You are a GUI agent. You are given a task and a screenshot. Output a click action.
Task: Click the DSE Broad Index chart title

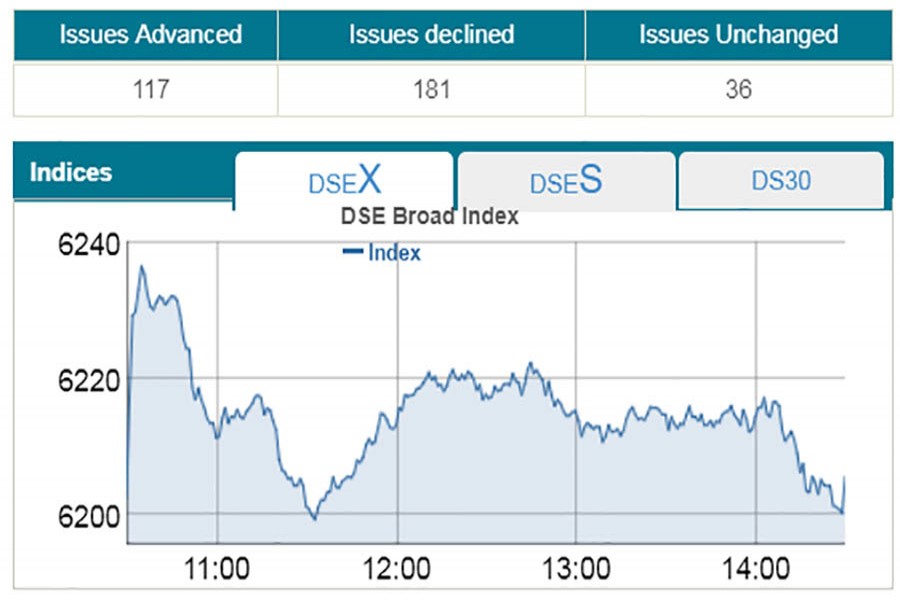click(x=429, y=216)
